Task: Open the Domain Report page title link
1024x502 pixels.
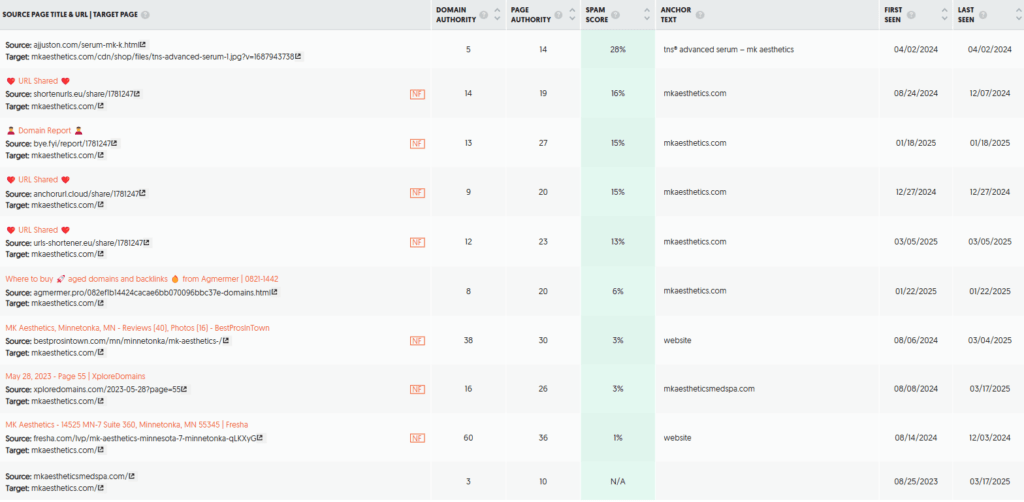Action: [x=44, y=131]
